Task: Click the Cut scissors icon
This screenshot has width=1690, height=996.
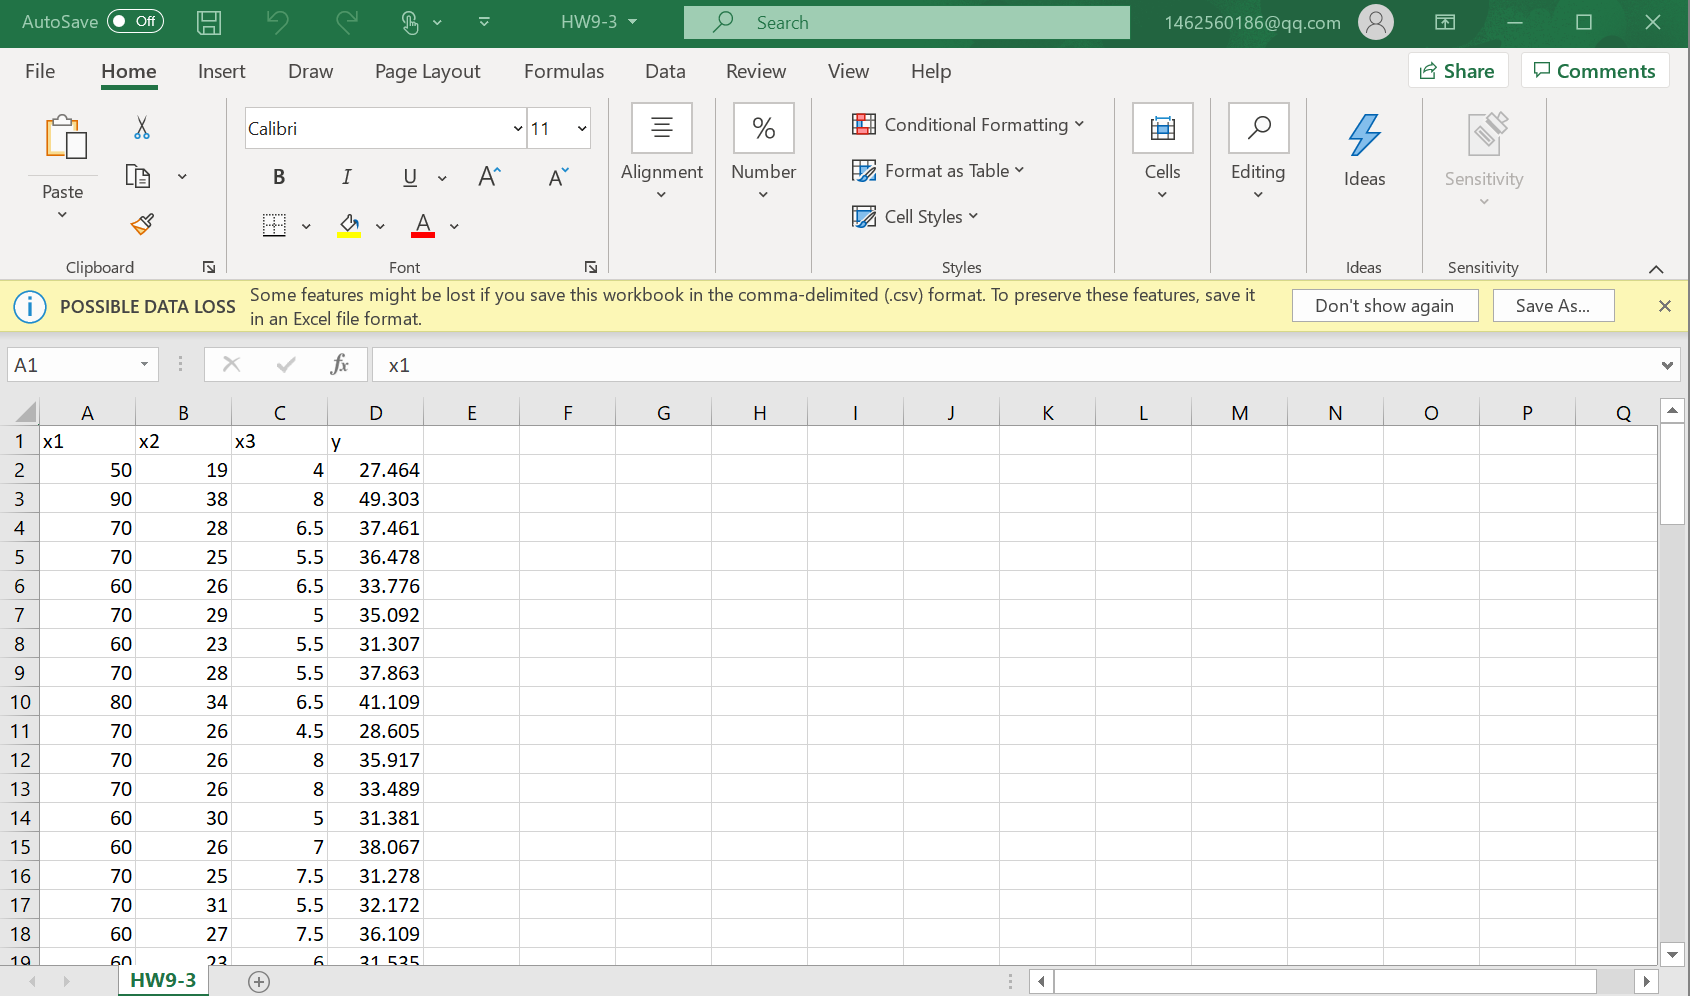Action: pos(142,128)
